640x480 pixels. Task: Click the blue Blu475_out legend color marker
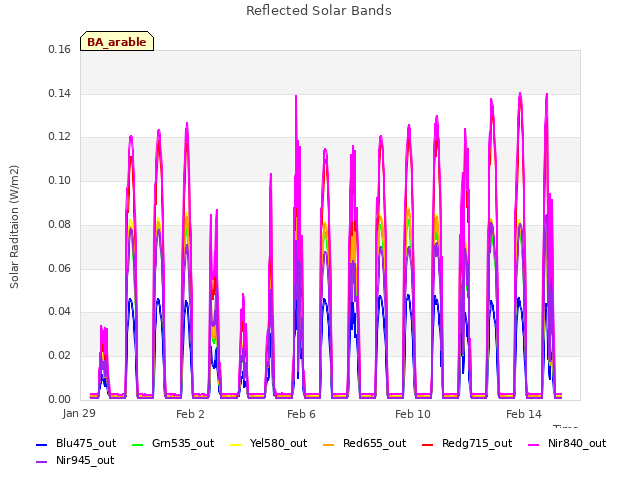click(x=42, y=444)
